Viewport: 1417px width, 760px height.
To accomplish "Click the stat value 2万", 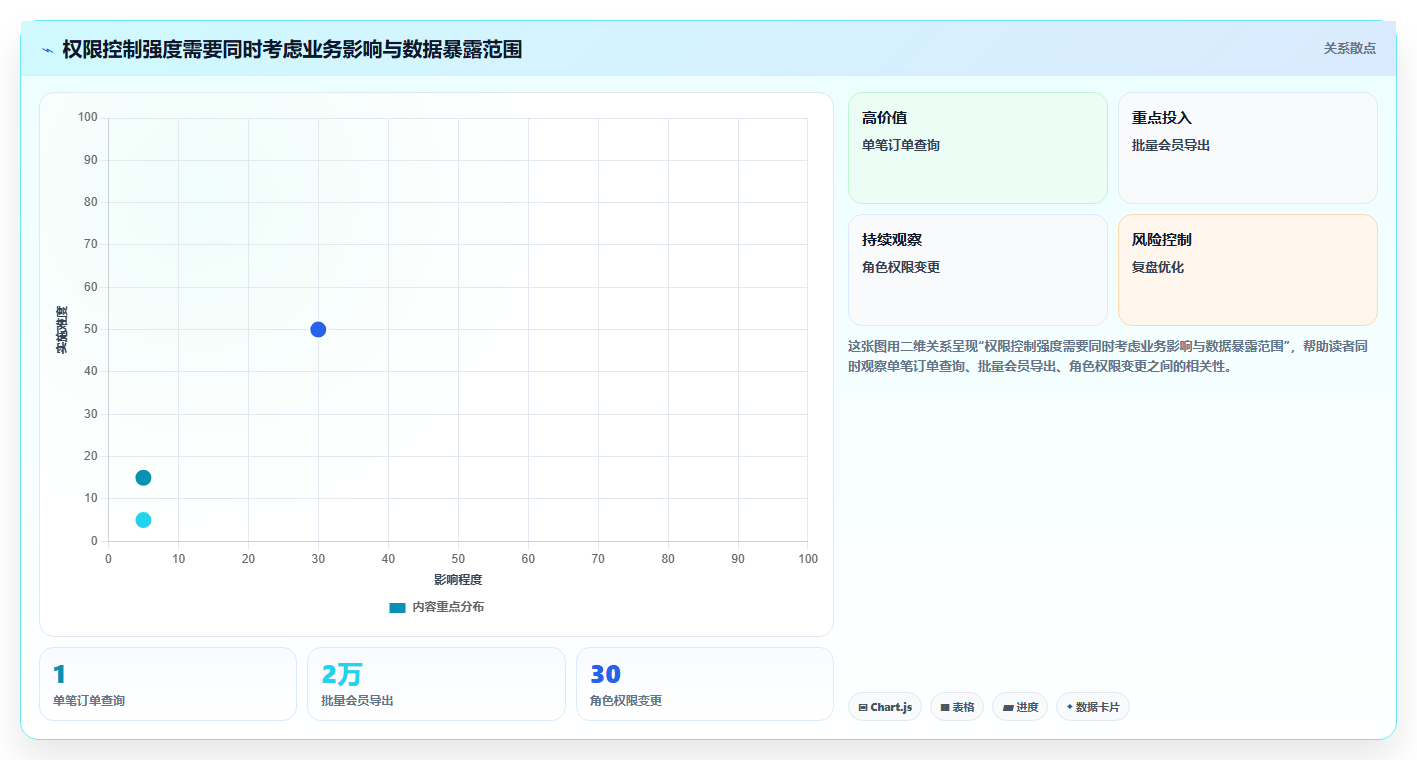I will click(342, 675).
